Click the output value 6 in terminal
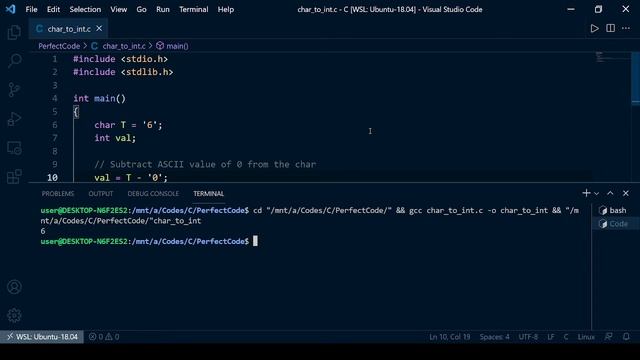The image size is (640, 360). [x=43, y=231]
